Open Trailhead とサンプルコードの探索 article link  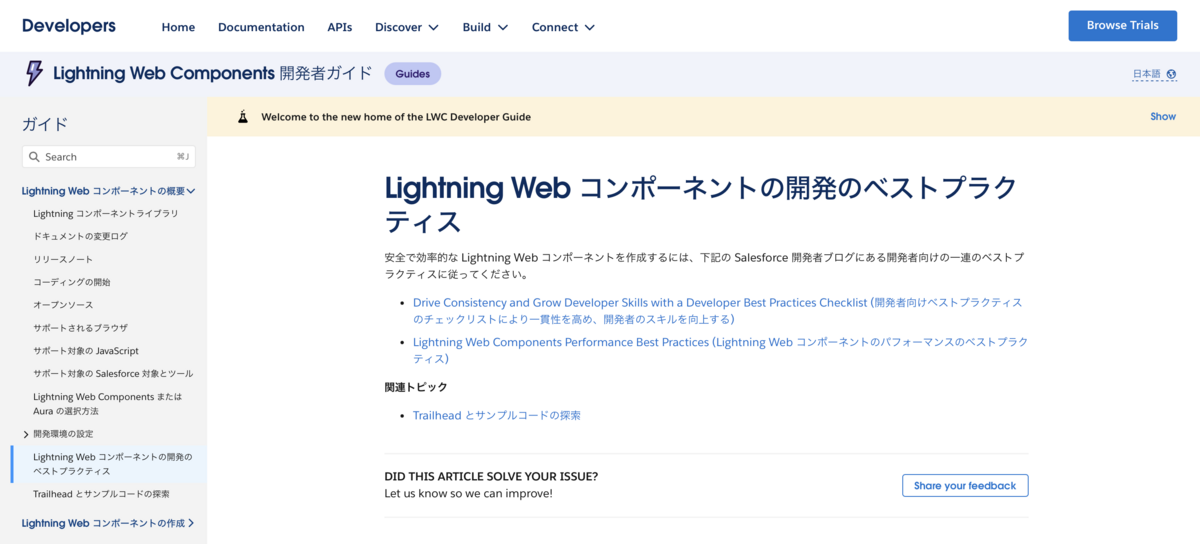click(497, 415)
